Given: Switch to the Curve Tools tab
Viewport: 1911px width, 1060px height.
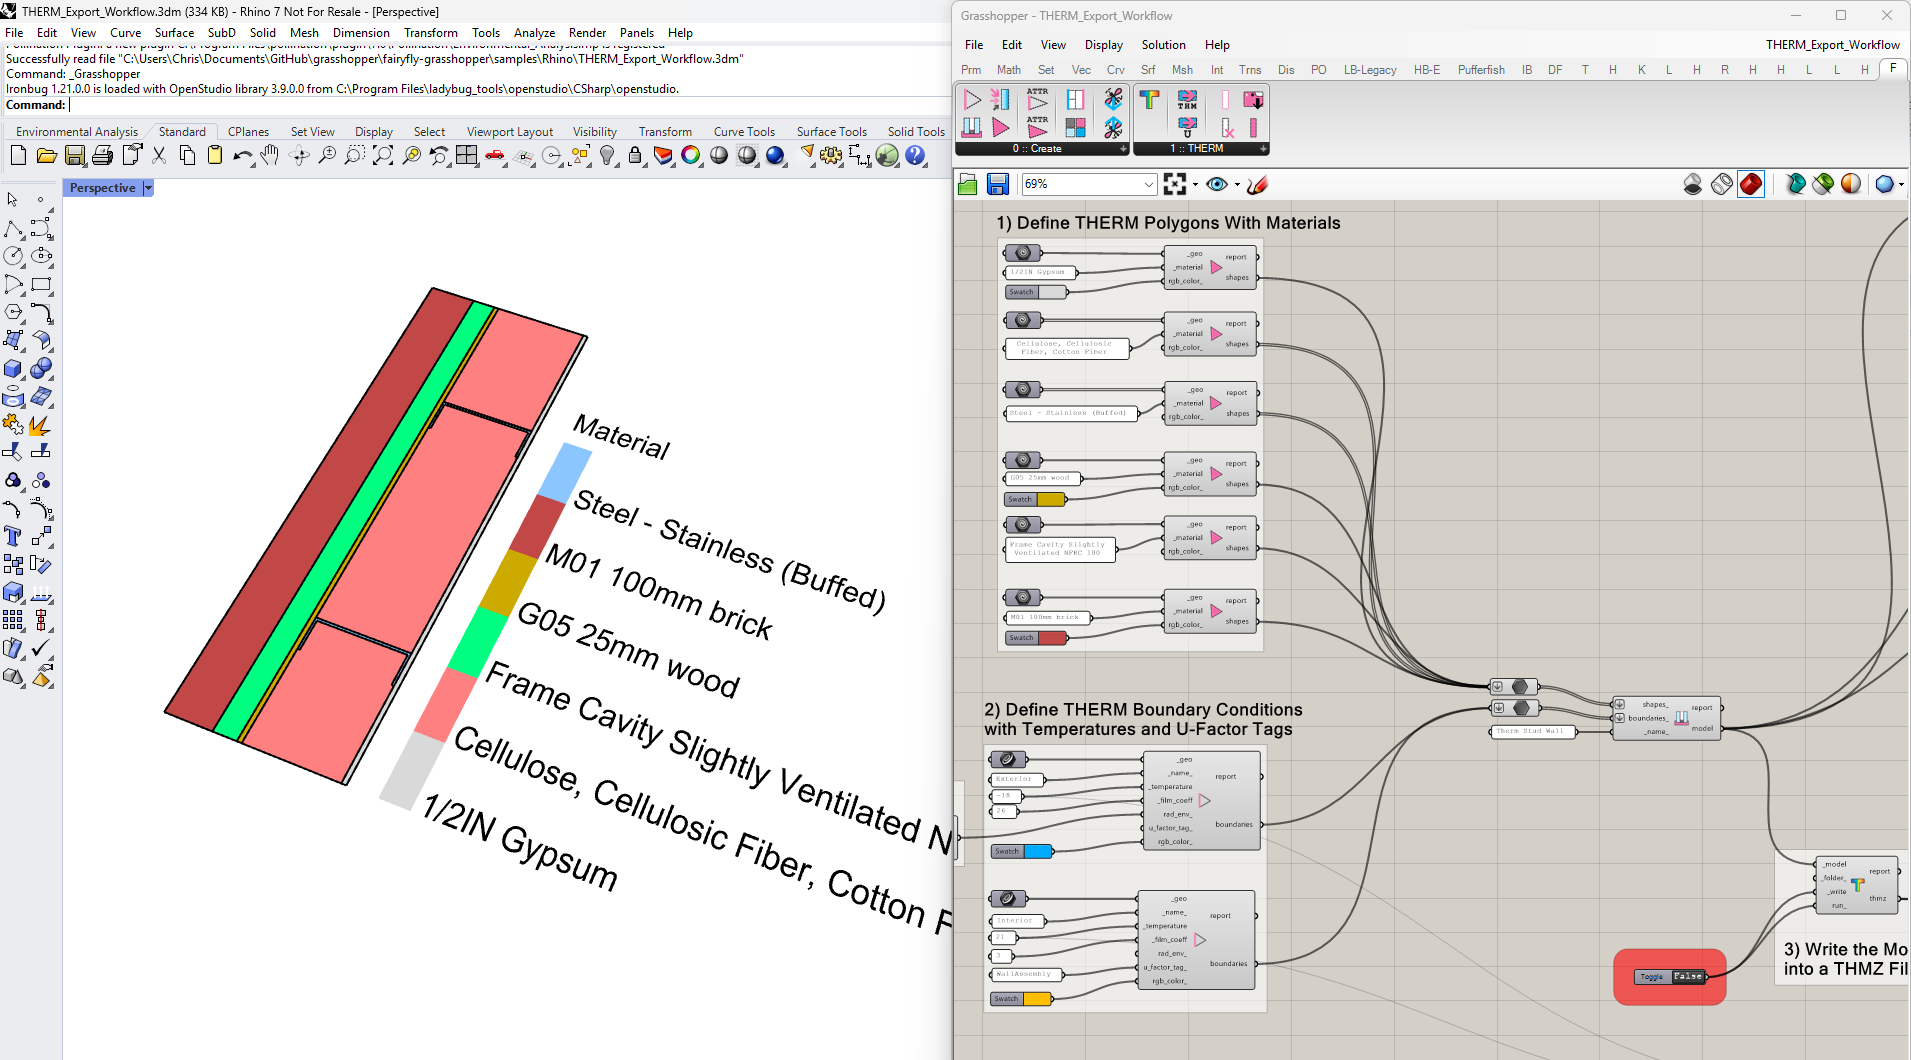Looking at the screenshot, I should [743, 132].
